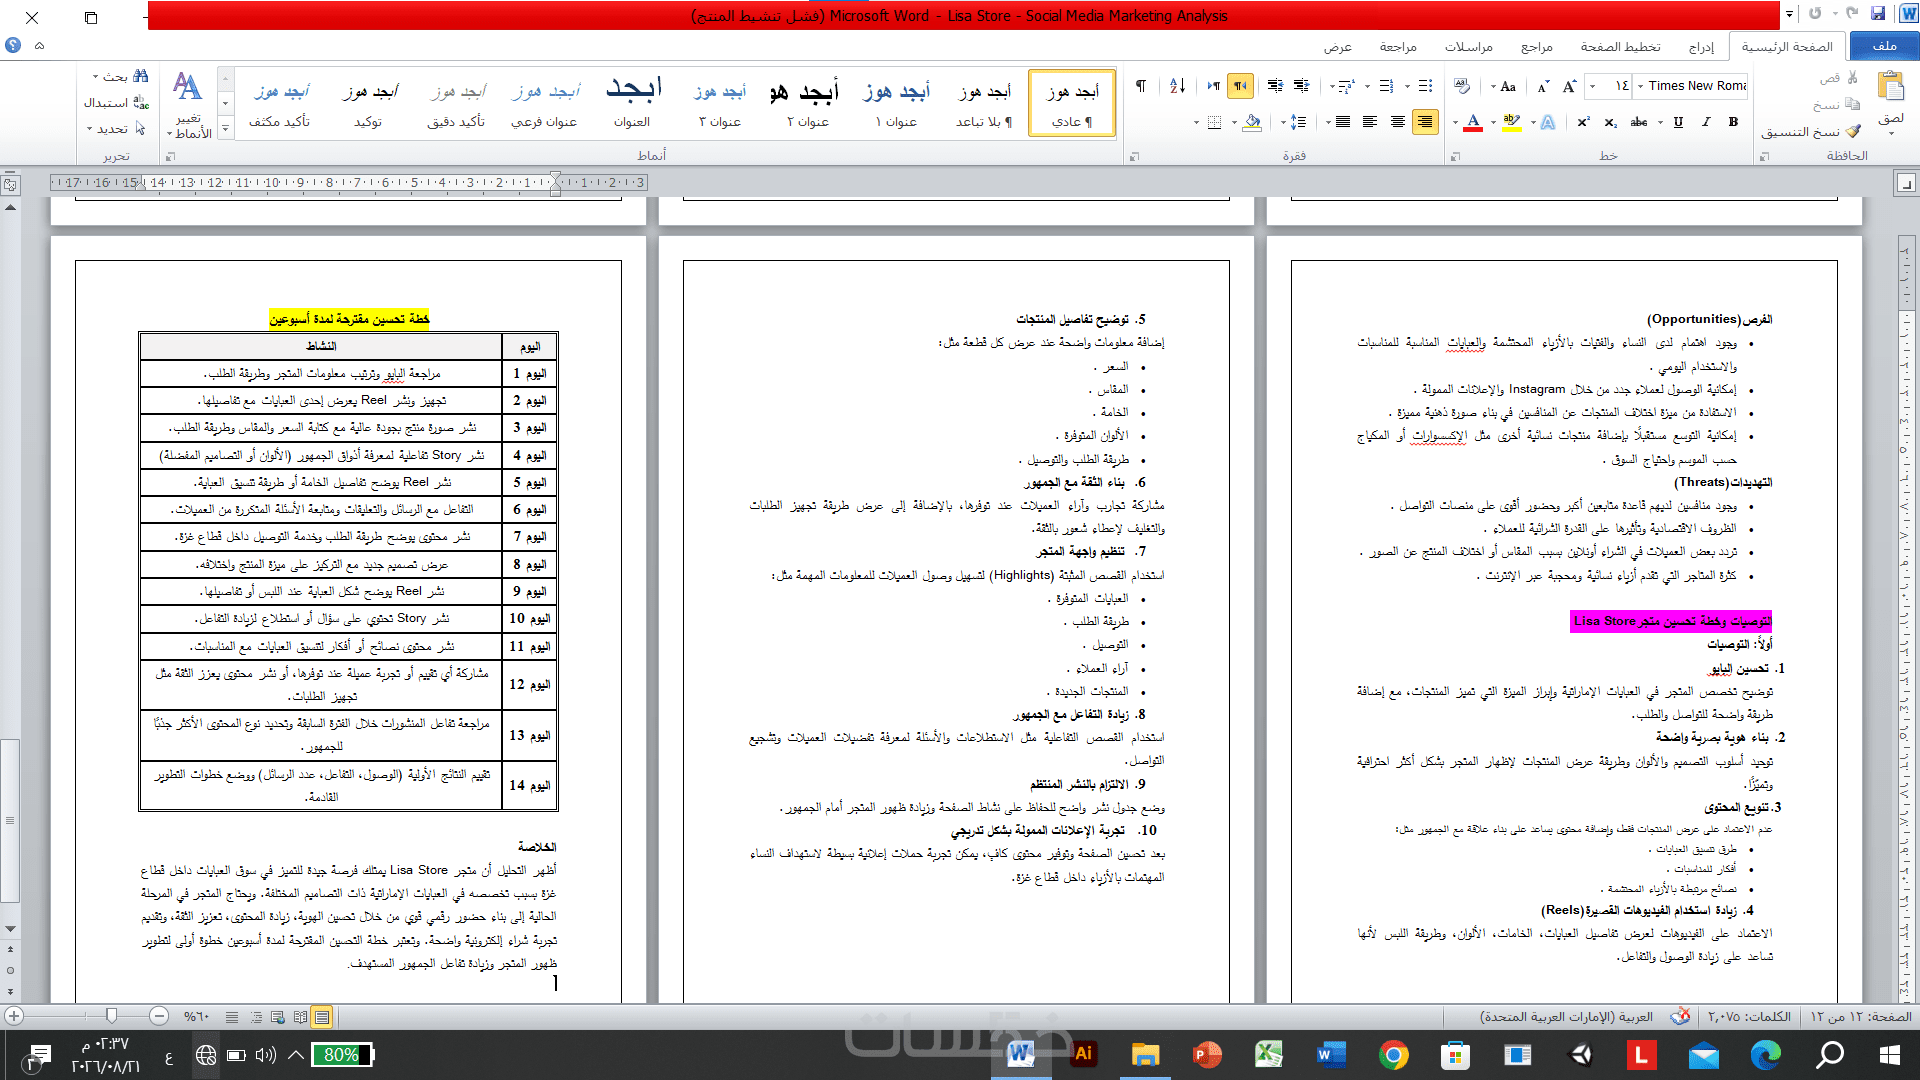Screen dimensions: 1920x1080
Task: Open PowerPoint from the taskbar
Action: (x=1207, y=1054)
